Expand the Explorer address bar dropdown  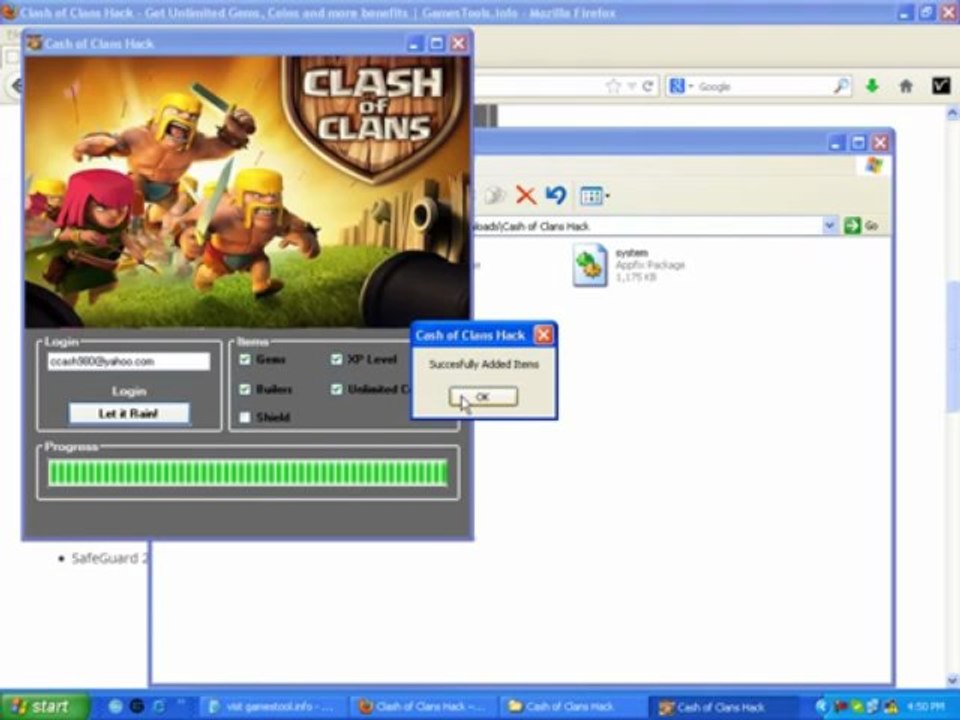(x=829, y=225)
